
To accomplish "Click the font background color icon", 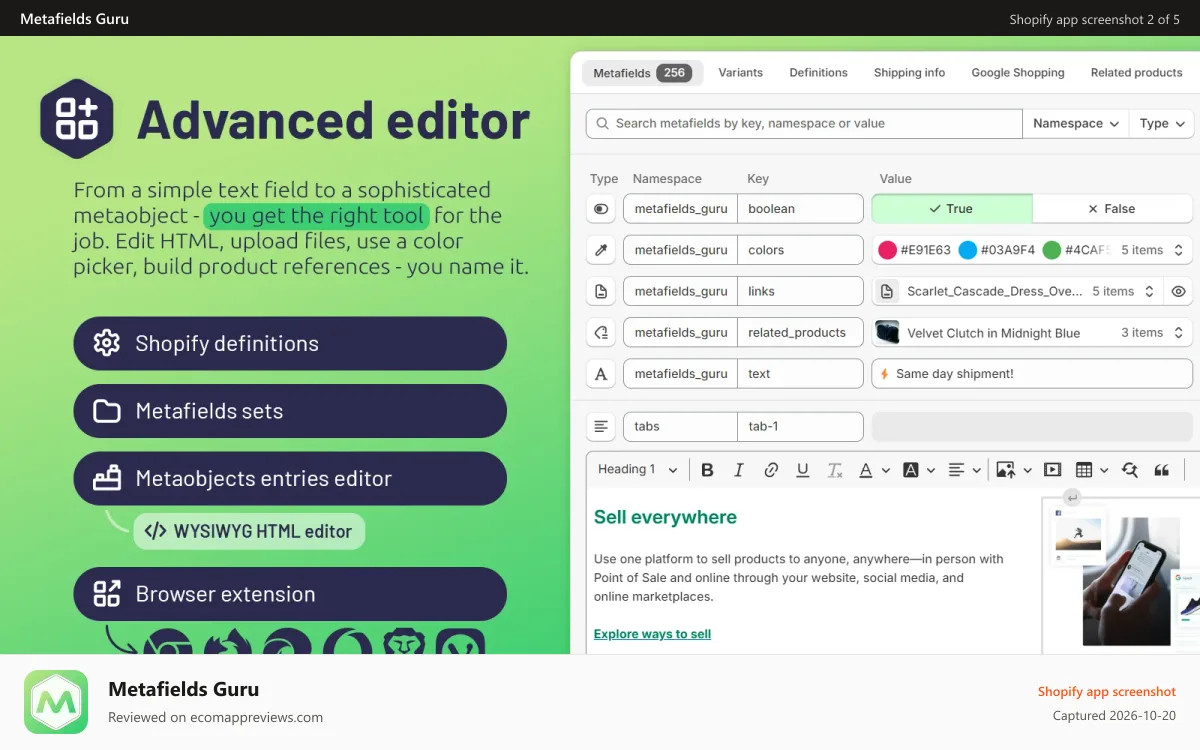I will (911, 470).
